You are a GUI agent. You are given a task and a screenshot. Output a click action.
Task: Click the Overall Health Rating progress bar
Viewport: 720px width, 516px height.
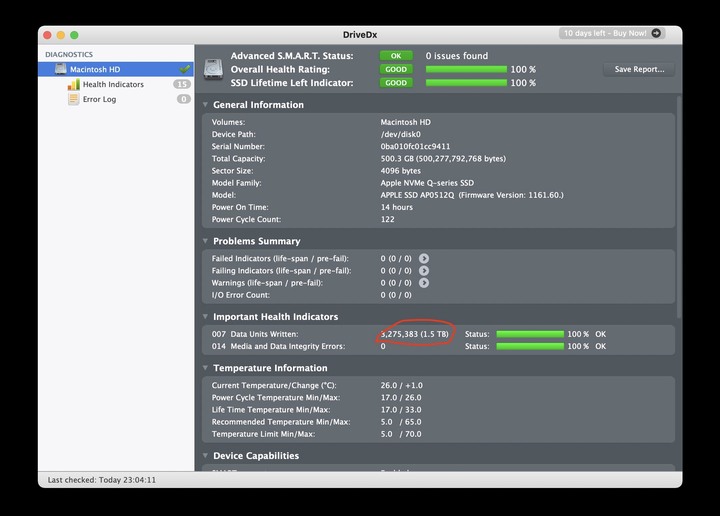coord(466,69)
